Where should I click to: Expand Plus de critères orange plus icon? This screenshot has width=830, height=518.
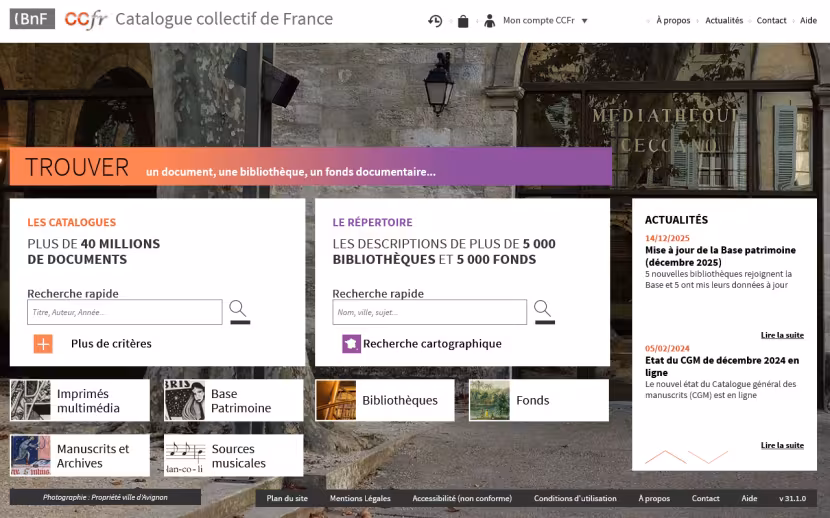pos(43,344)
